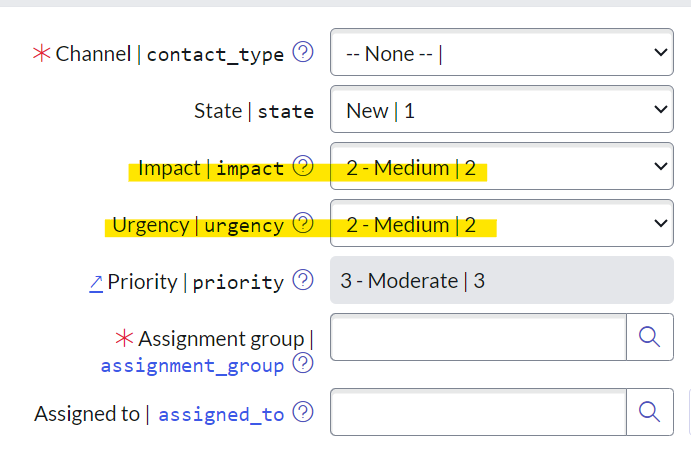Click the help icon next to impact
This screenshot has width=691, height=459.
303,167
